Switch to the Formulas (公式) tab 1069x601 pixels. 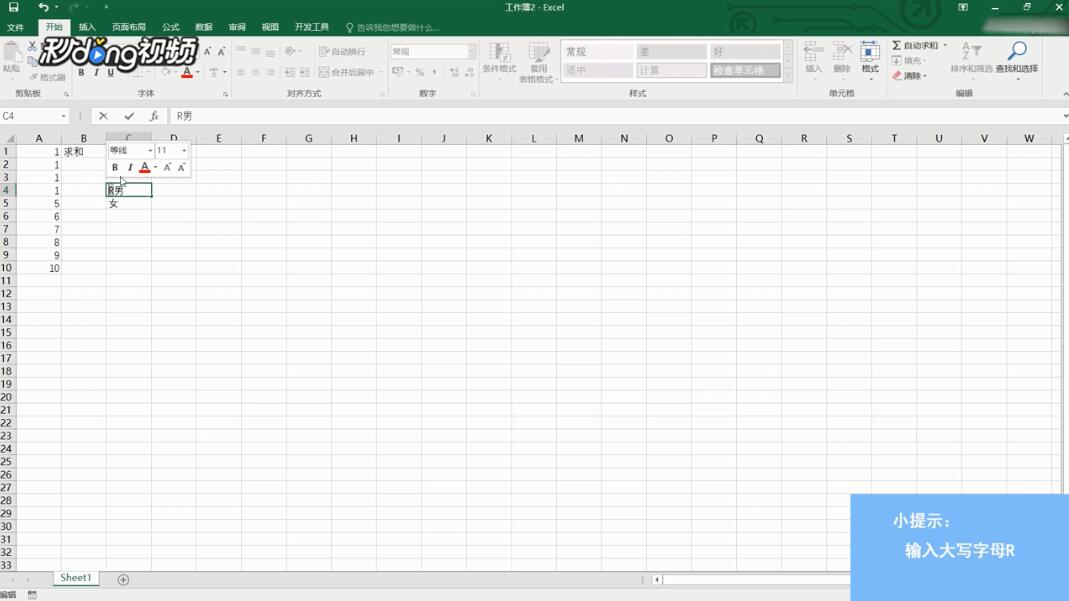170,27
